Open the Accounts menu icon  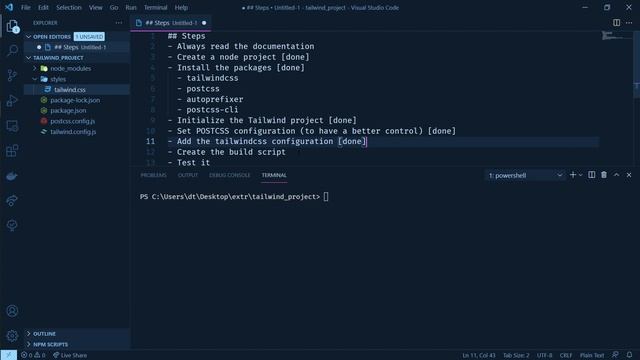point(12,311)
